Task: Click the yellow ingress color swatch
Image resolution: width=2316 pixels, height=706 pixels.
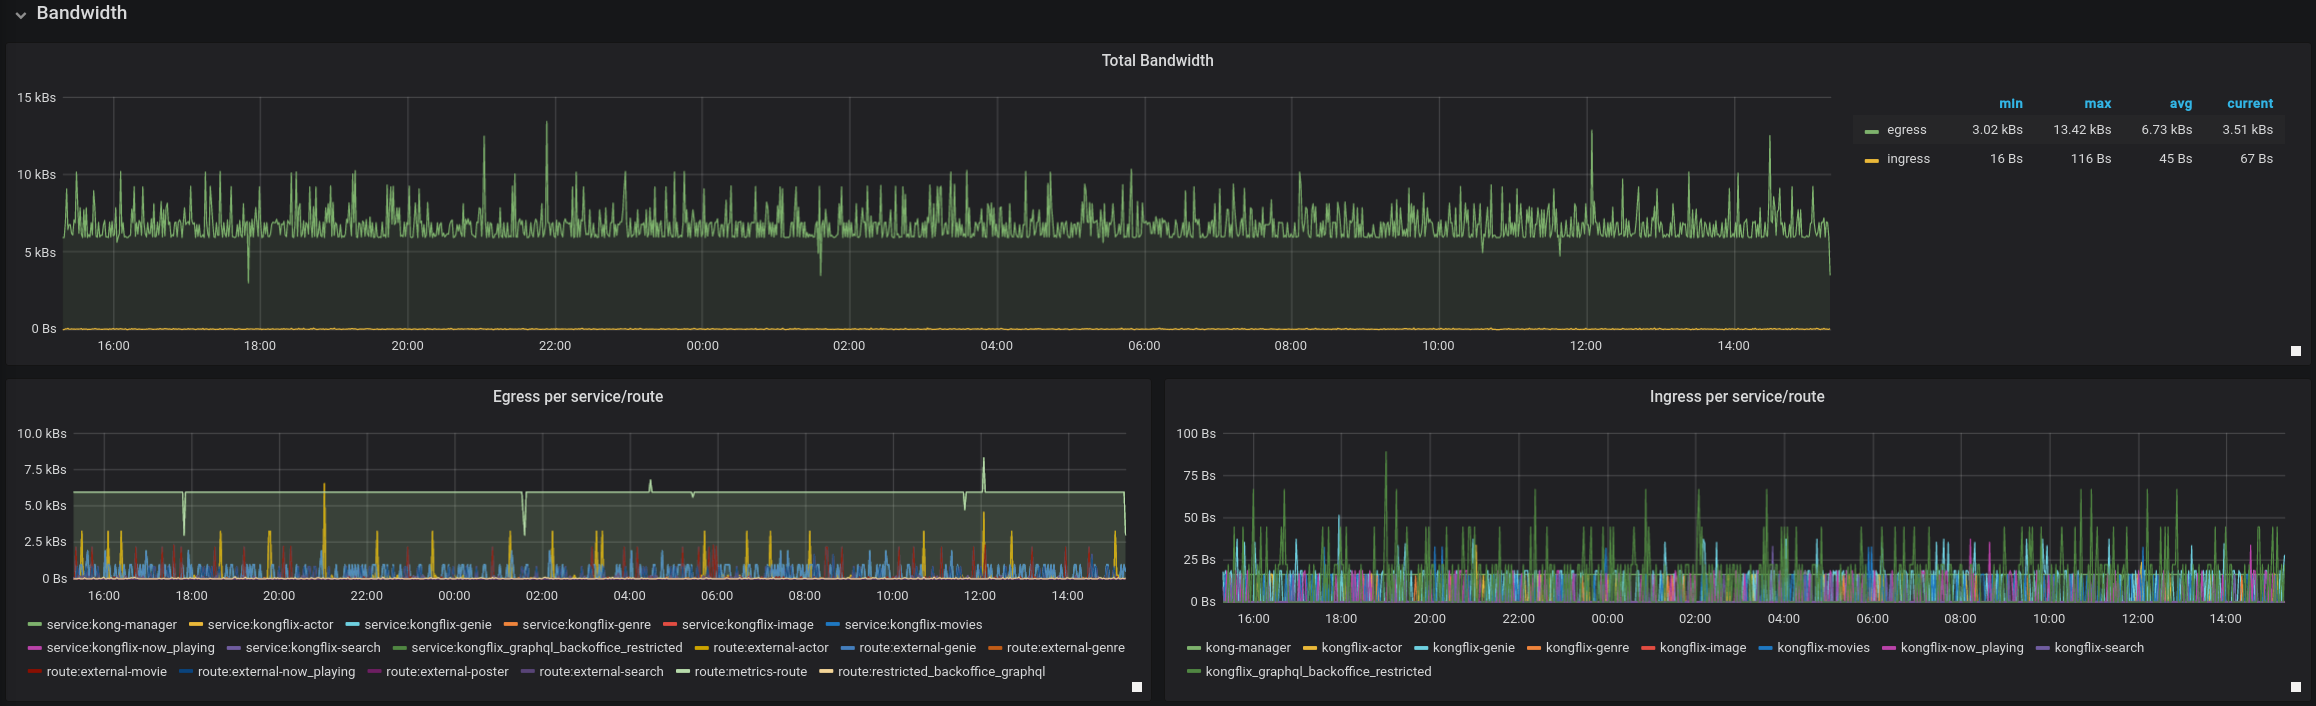Action: tap(1871, 160)
